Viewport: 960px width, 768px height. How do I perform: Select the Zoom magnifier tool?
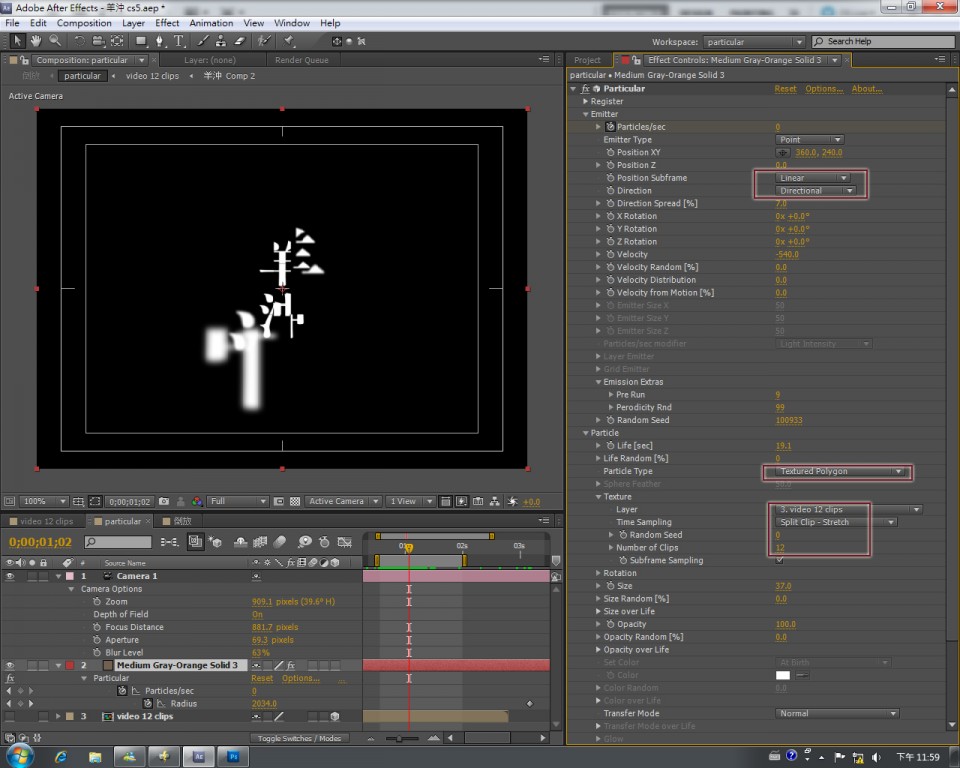click(x=54, y=41)
